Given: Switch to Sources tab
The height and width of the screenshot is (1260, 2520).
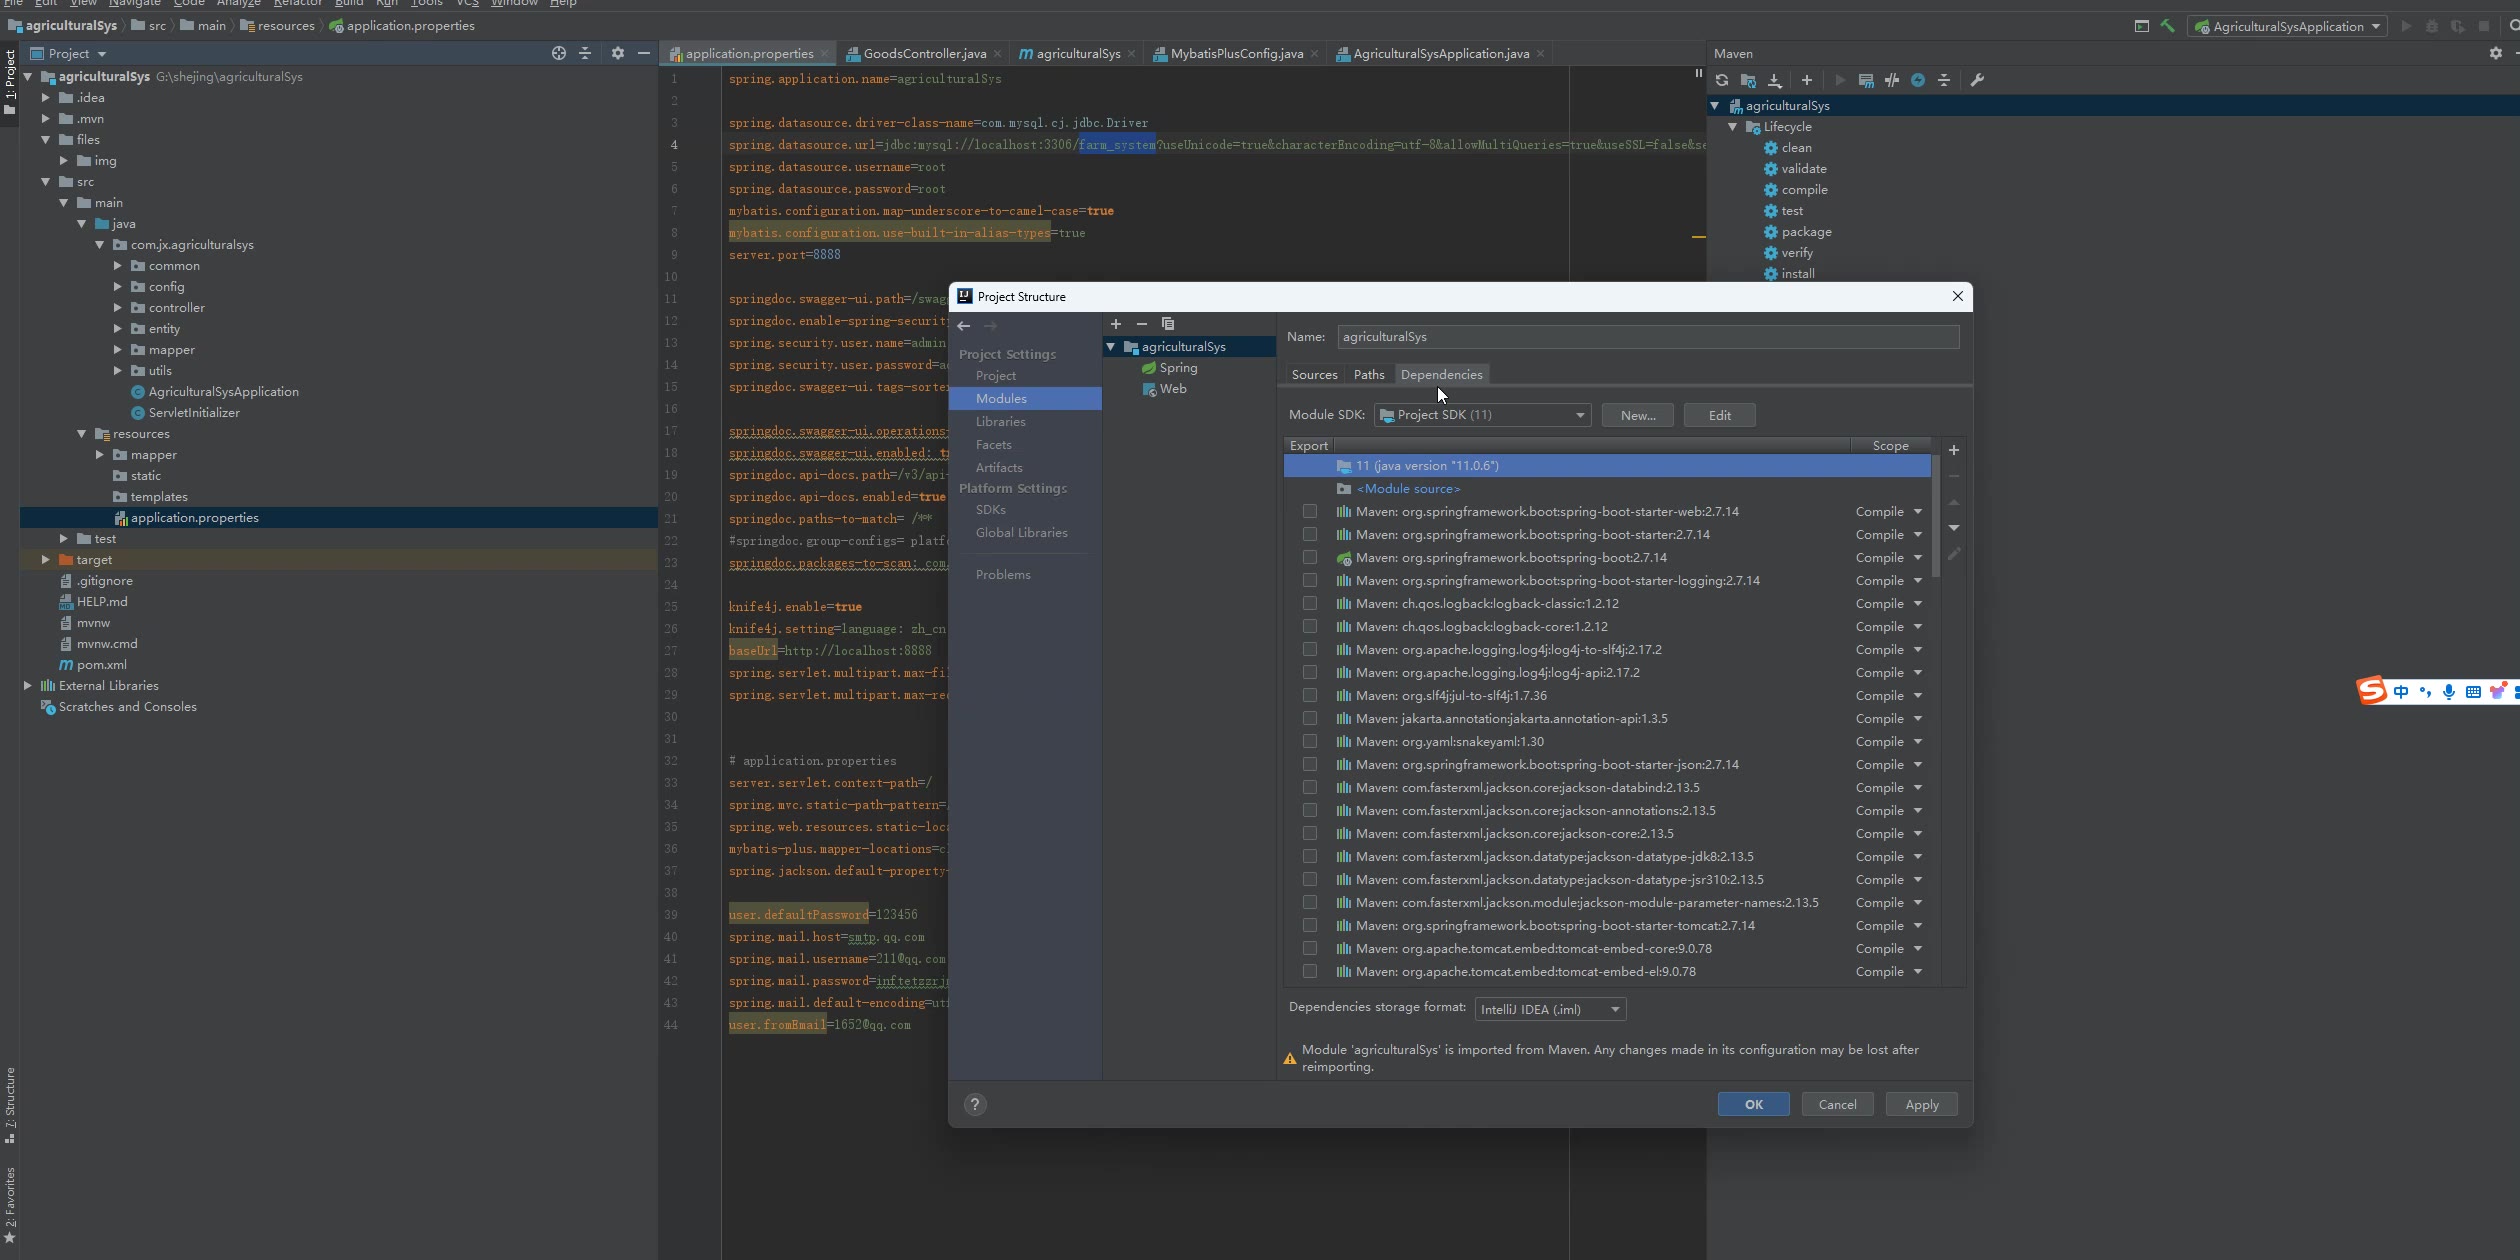Looking at the screenshot, I should tap(1314, 375).
